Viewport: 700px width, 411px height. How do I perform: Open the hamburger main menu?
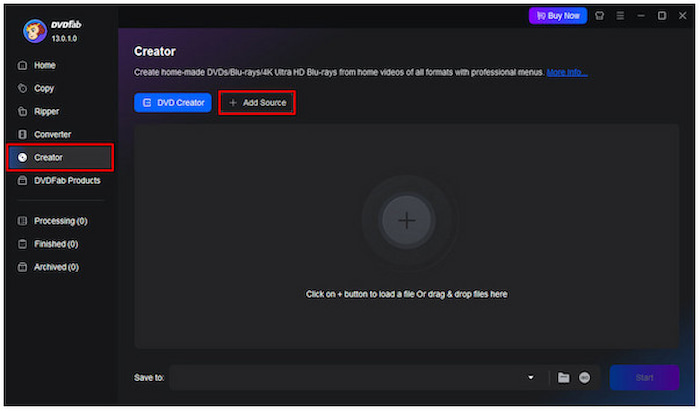[620, 16]
